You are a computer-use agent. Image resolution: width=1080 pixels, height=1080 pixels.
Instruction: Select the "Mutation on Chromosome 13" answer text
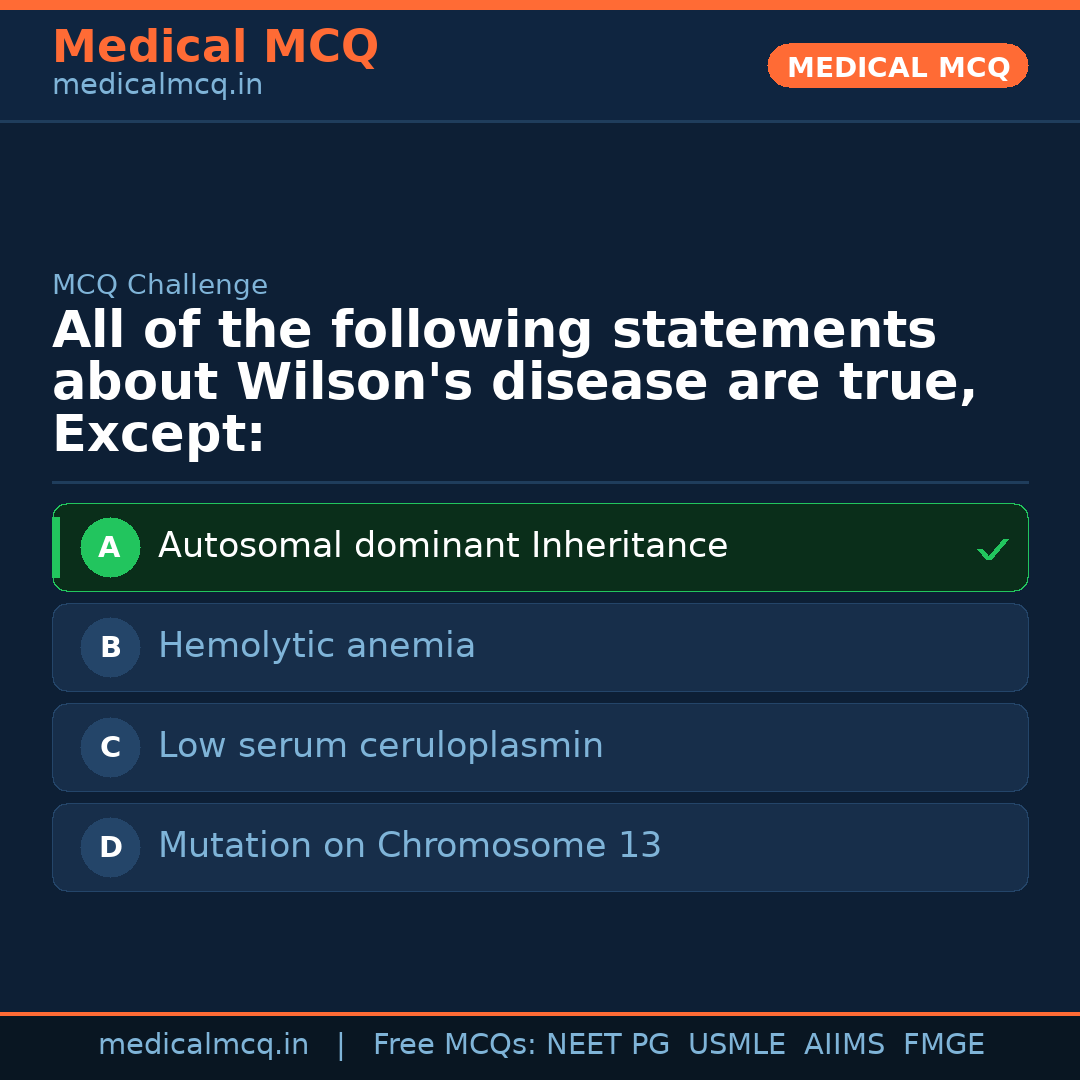click(409, 846)
